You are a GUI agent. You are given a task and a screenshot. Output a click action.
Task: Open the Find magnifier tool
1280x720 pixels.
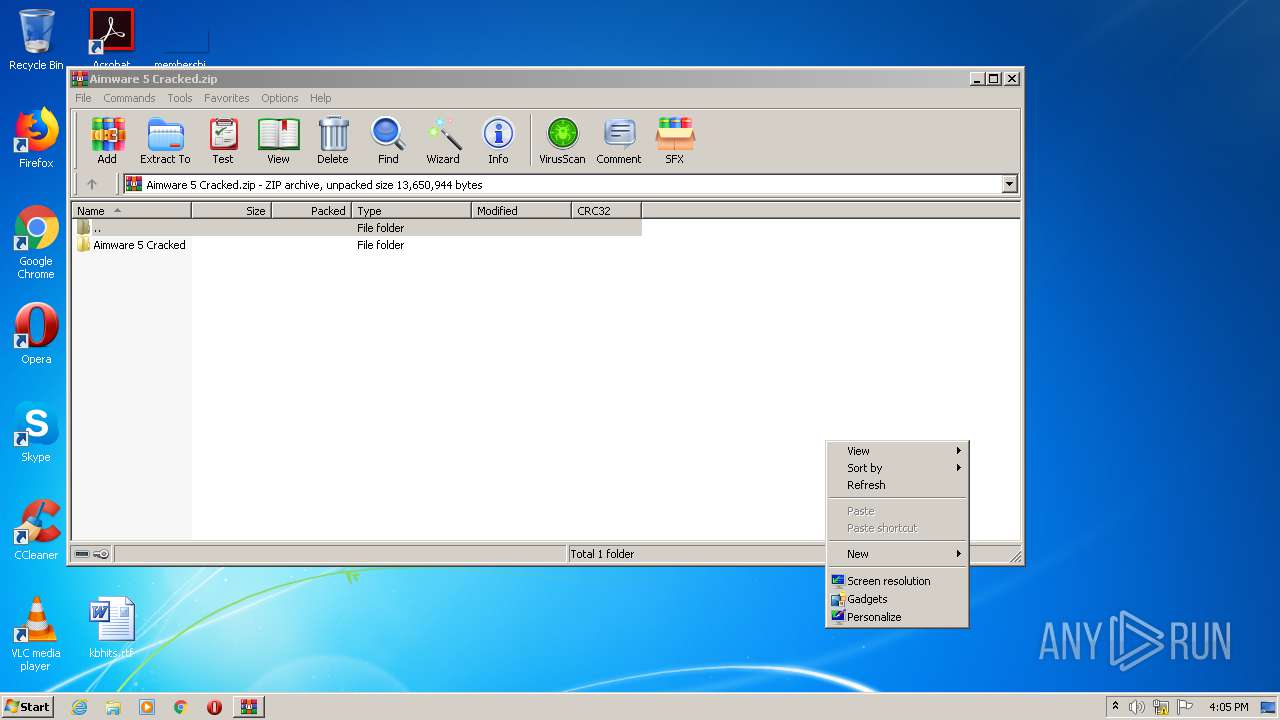[388, 140]
